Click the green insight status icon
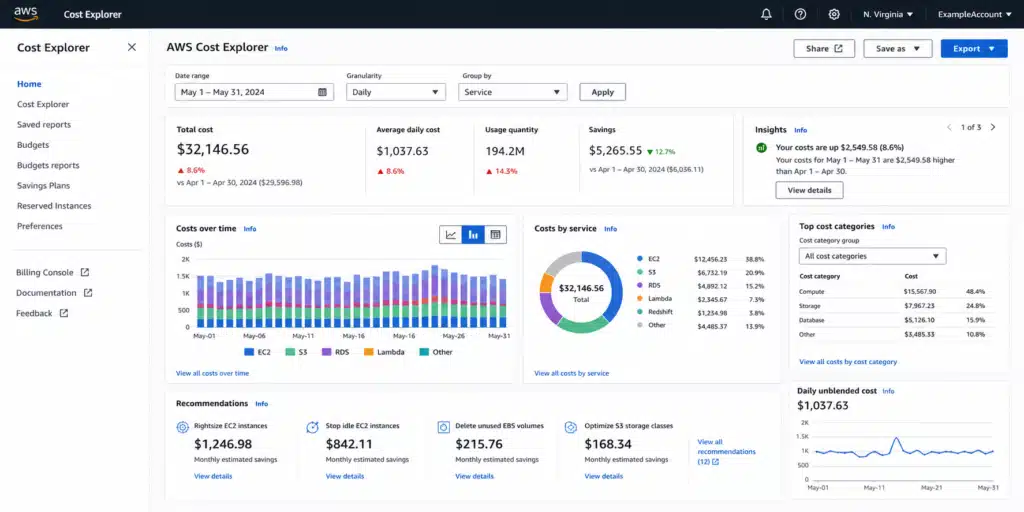This screenshot has width=1024, height=512. (x=761, y=148)
